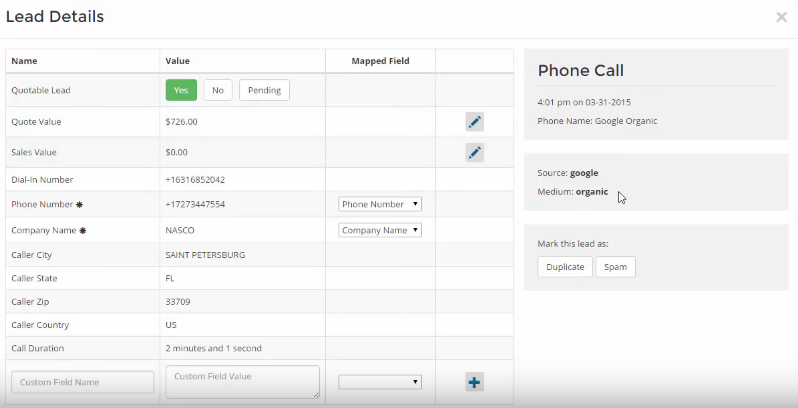This screenshot has height=408, width=798.
Task: Click the Phone Name: Google Organic text
Action: pos(597,121)
